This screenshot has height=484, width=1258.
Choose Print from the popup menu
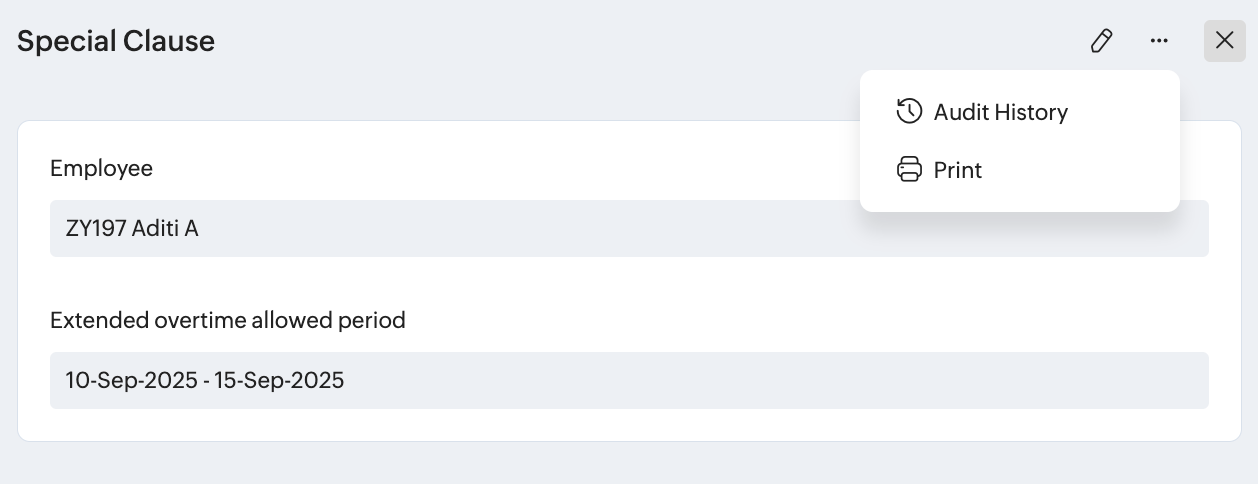[957, 170]
